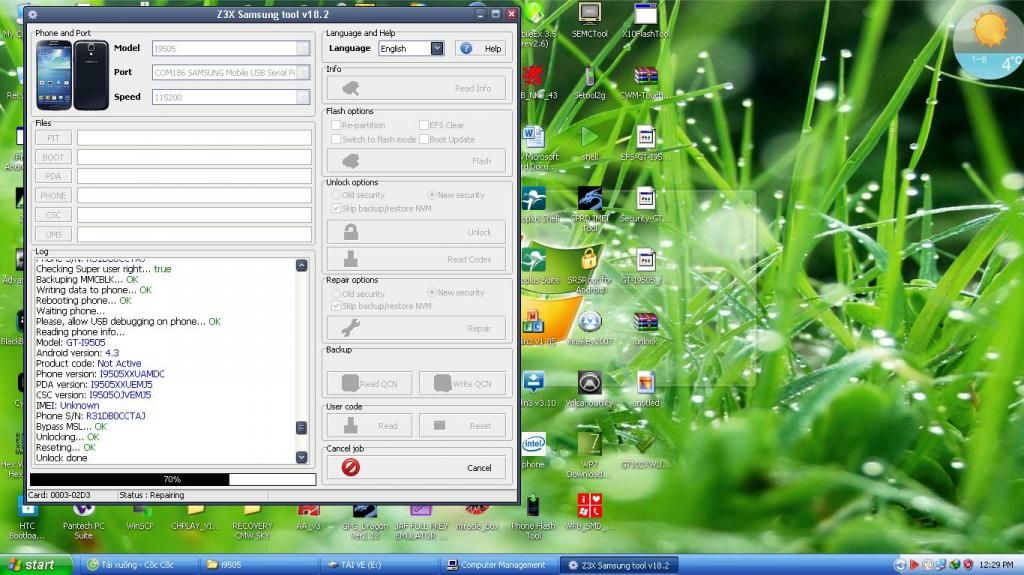Open the SRSRoot for Android desktop icon
Screen dimensions: 1024x575
[589, 271]
